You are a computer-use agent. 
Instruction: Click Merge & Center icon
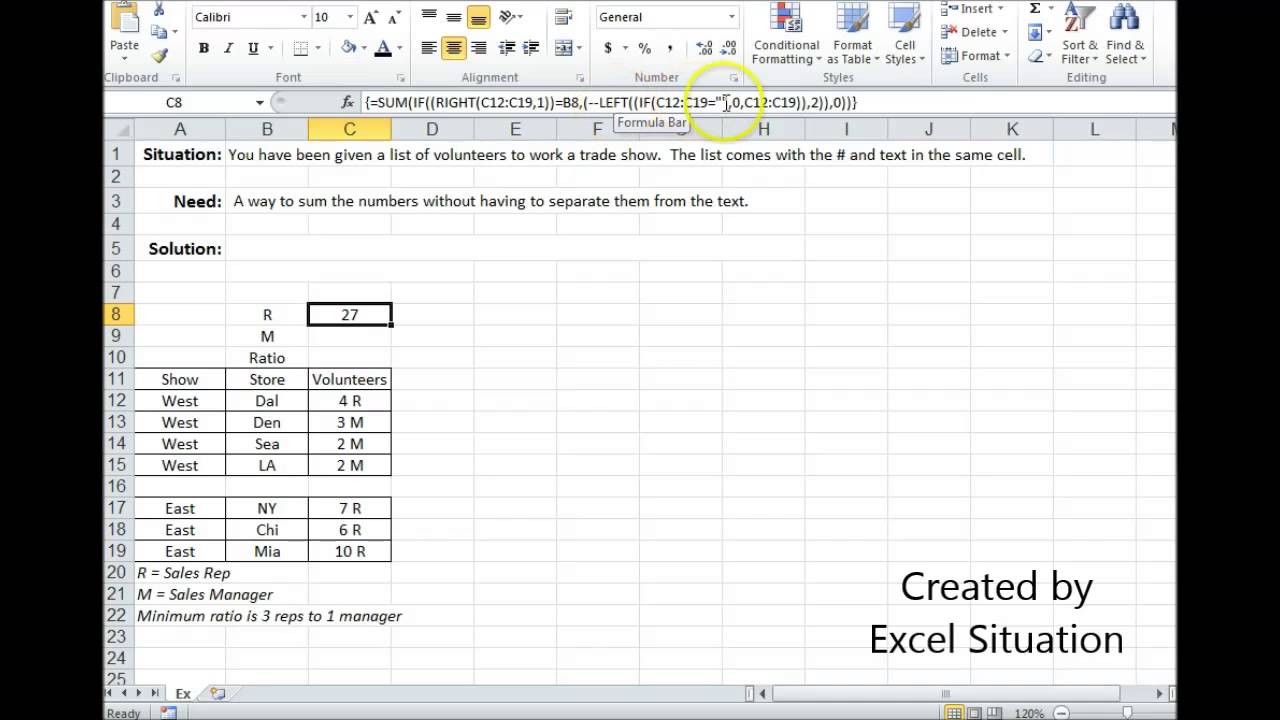click(564, 48)
